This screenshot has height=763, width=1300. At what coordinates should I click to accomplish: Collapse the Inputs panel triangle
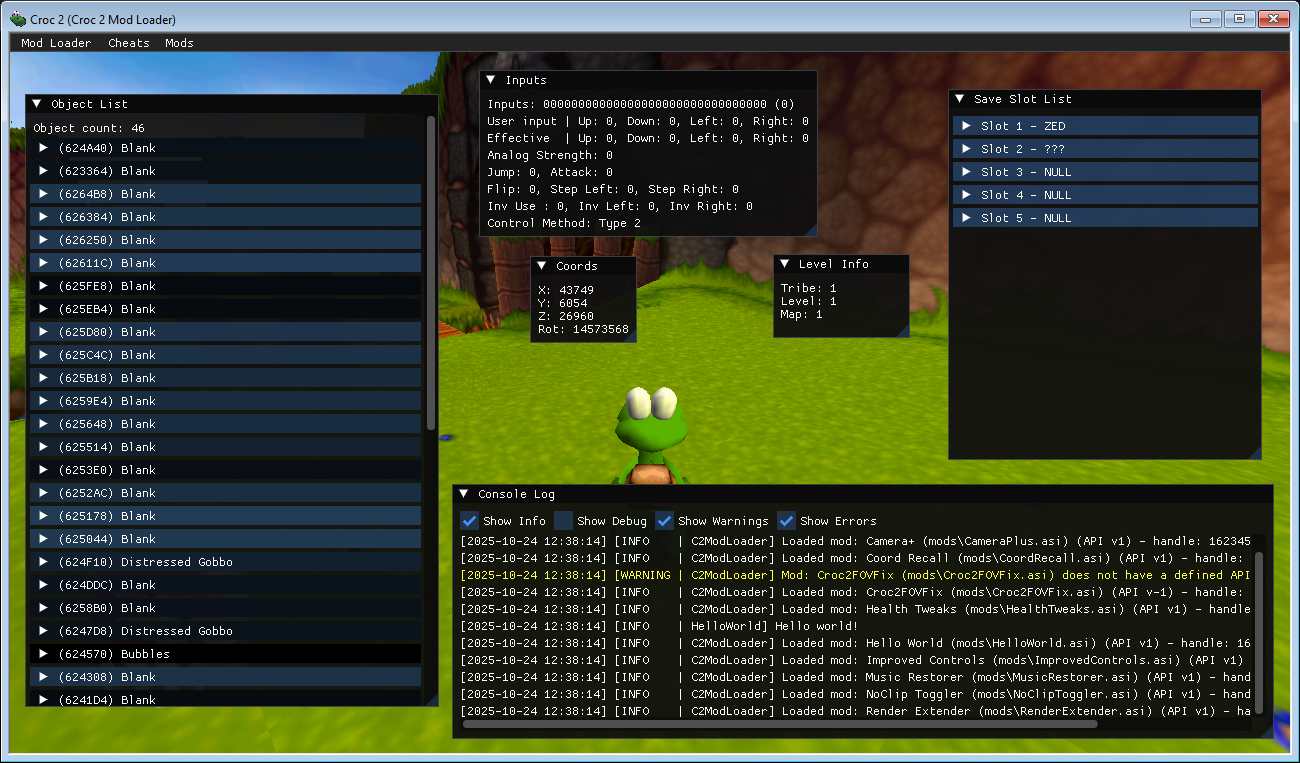click(x=490, y=79)
